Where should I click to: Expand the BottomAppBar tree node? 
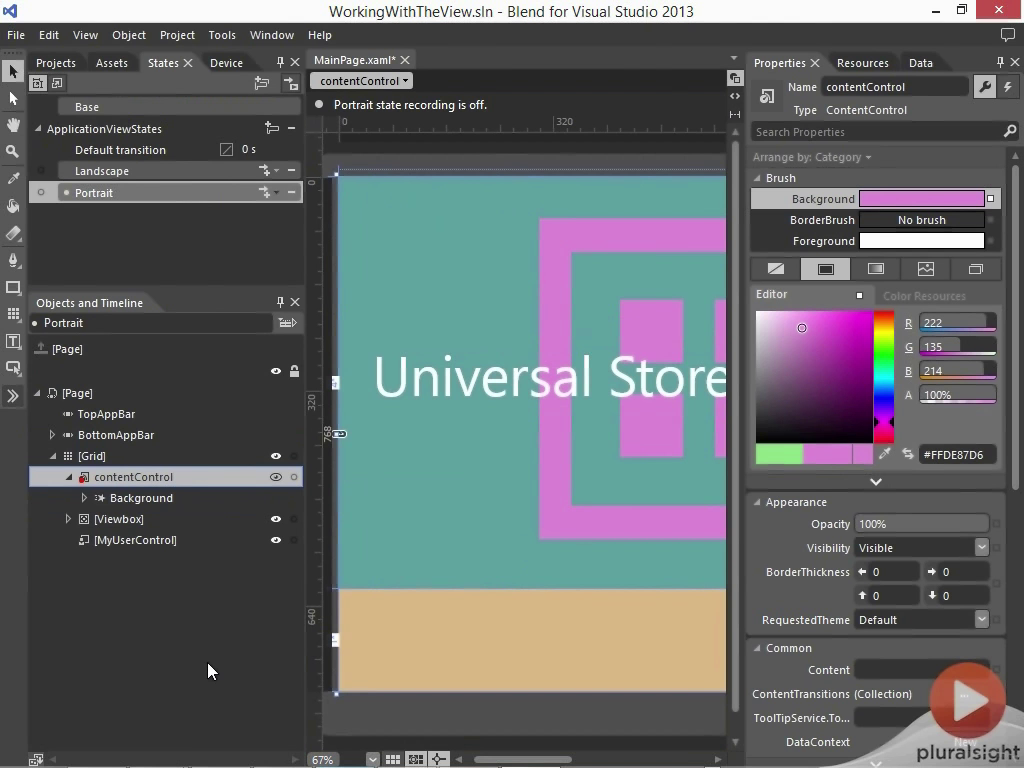tap(52, 435)
